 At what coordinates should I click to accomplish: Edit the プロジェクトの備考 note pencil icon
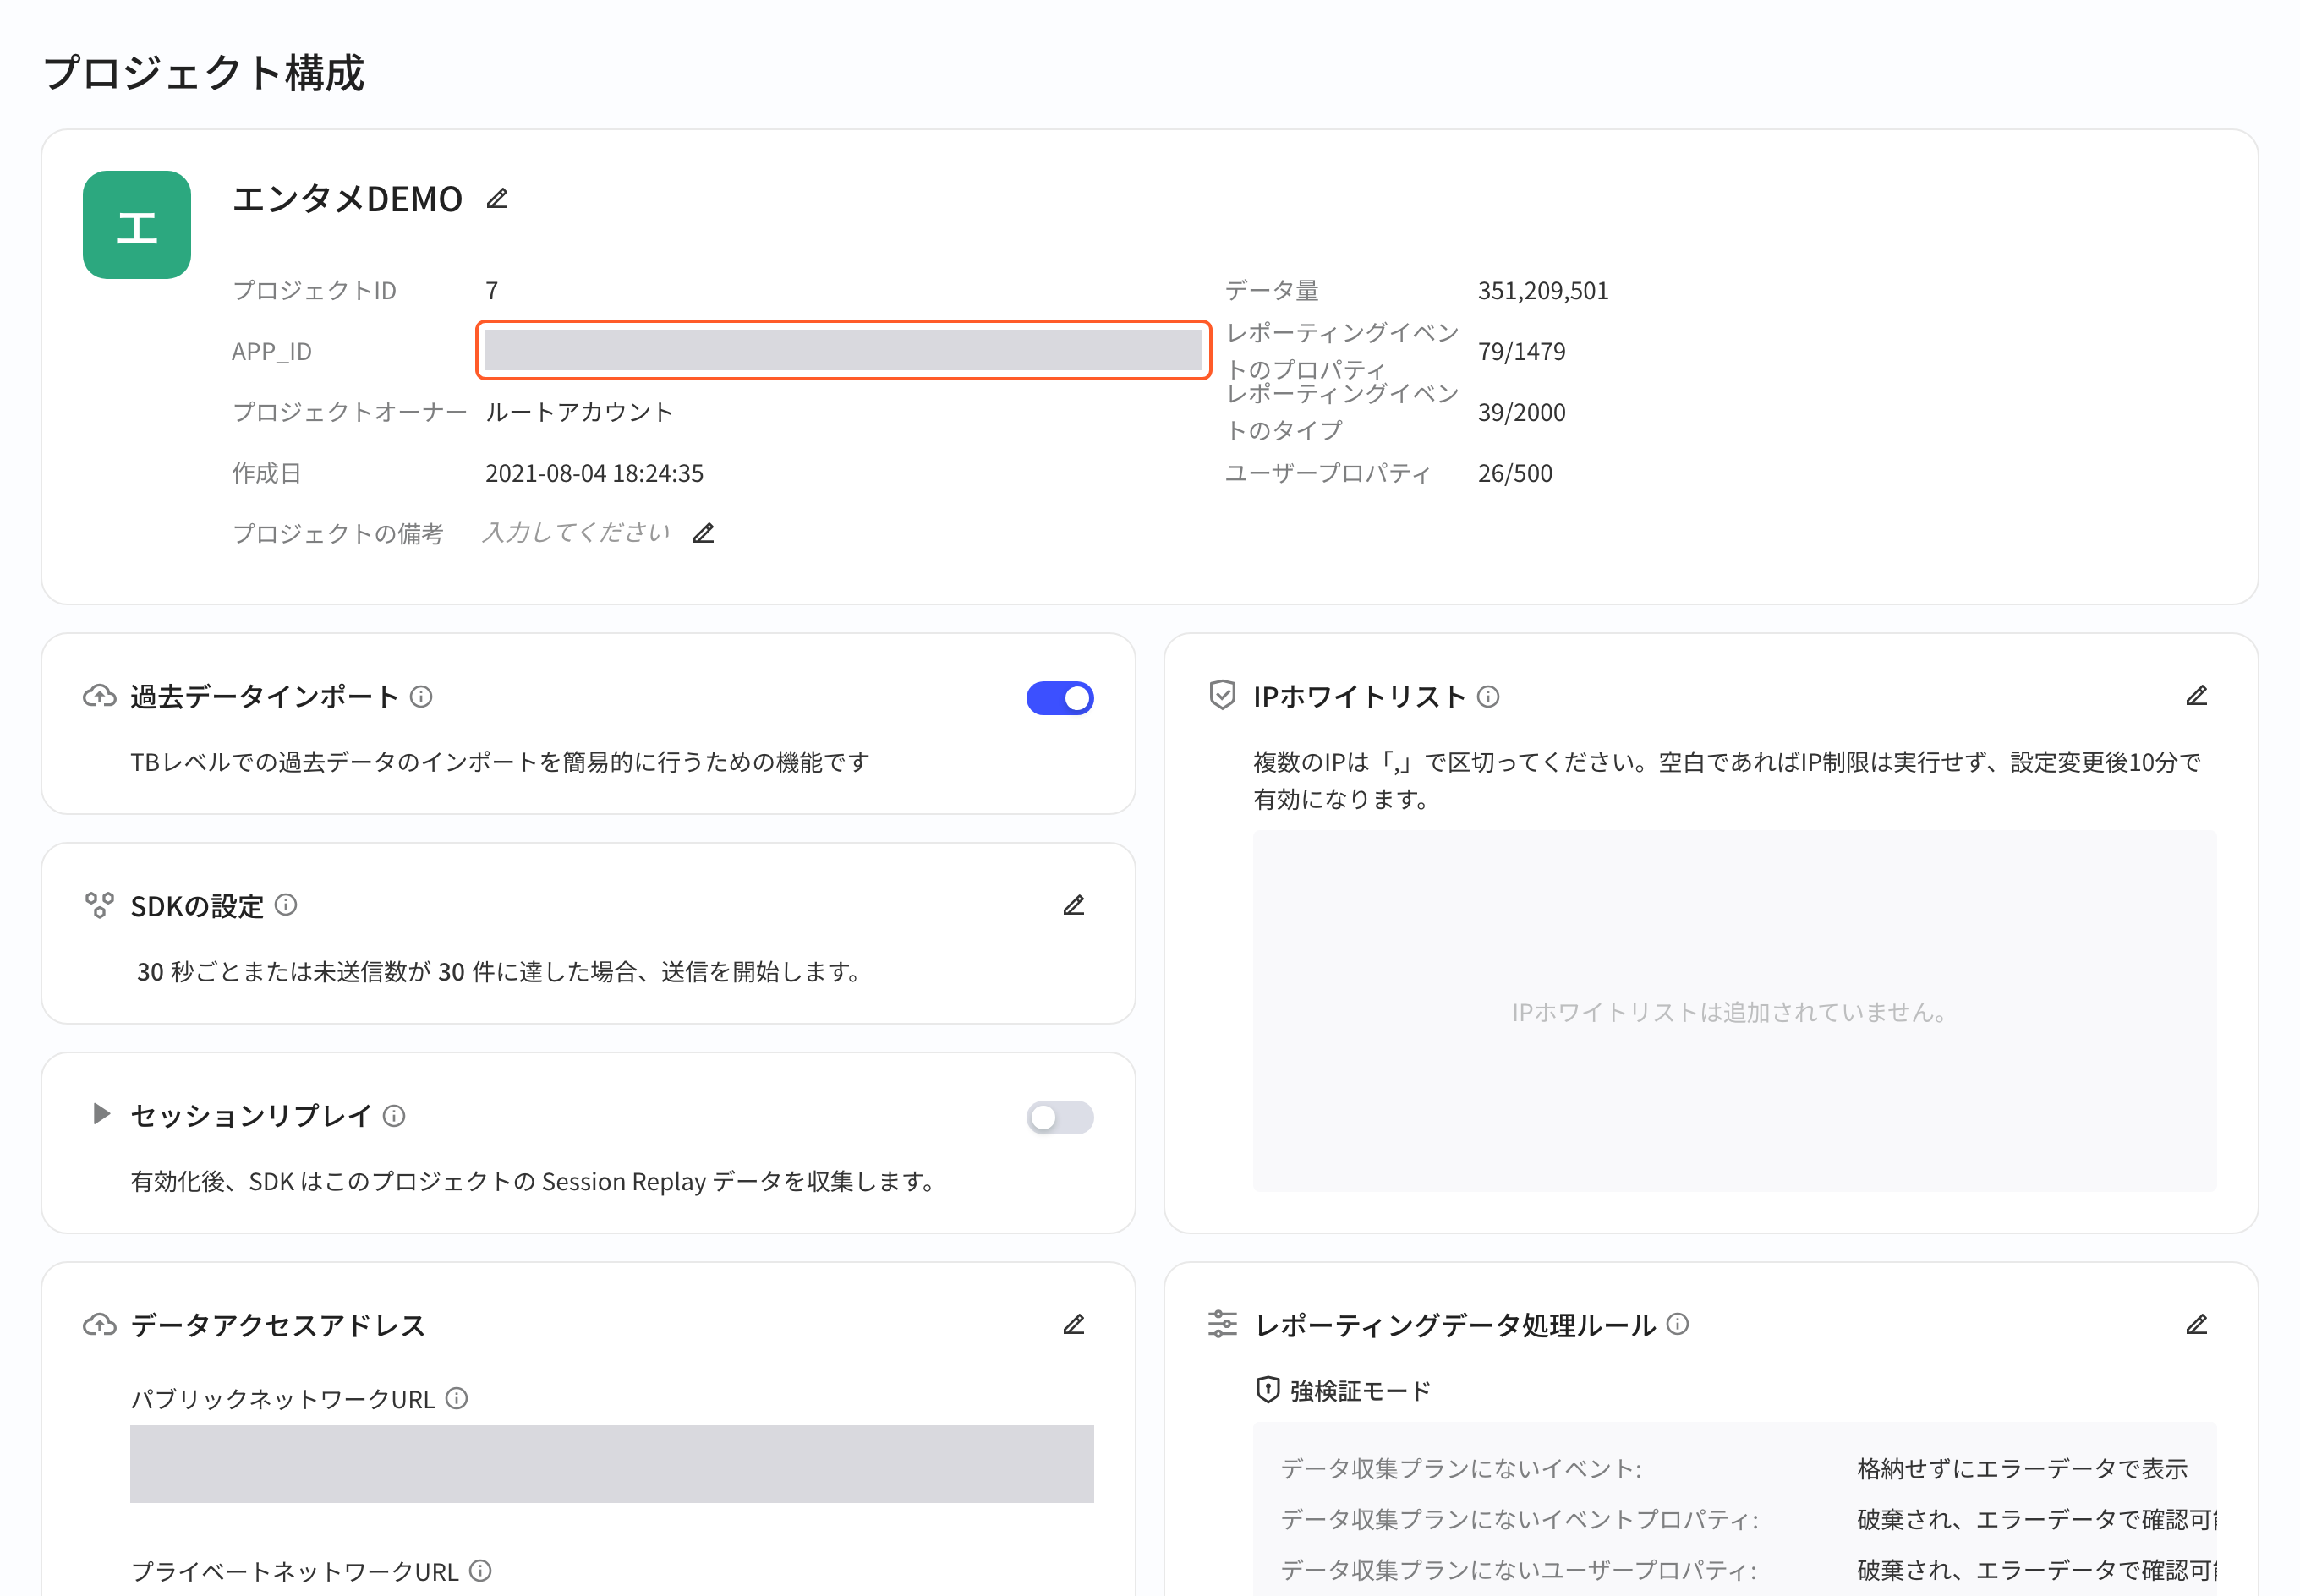704,533
